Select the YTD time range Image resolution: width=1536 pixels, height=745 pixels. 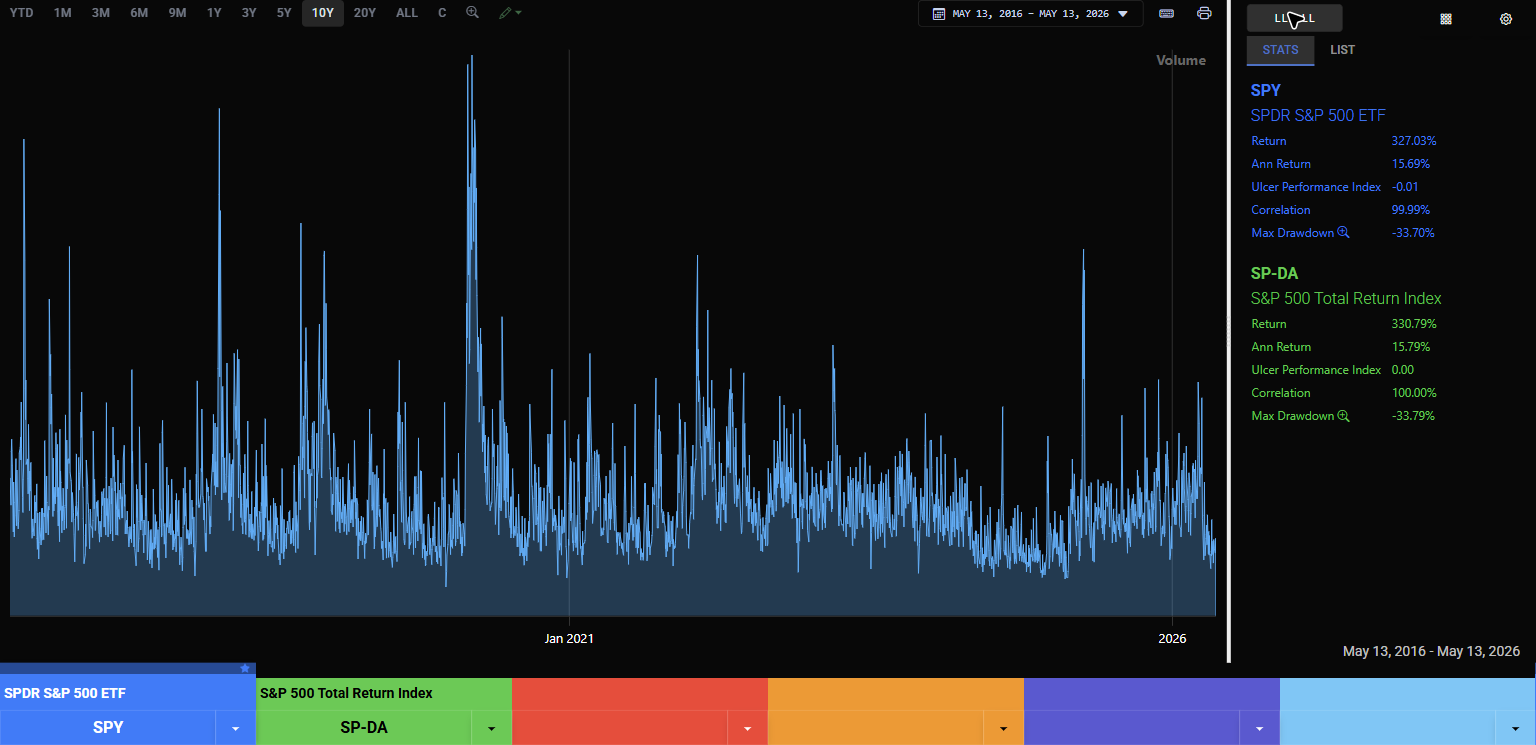coord(21,13)
